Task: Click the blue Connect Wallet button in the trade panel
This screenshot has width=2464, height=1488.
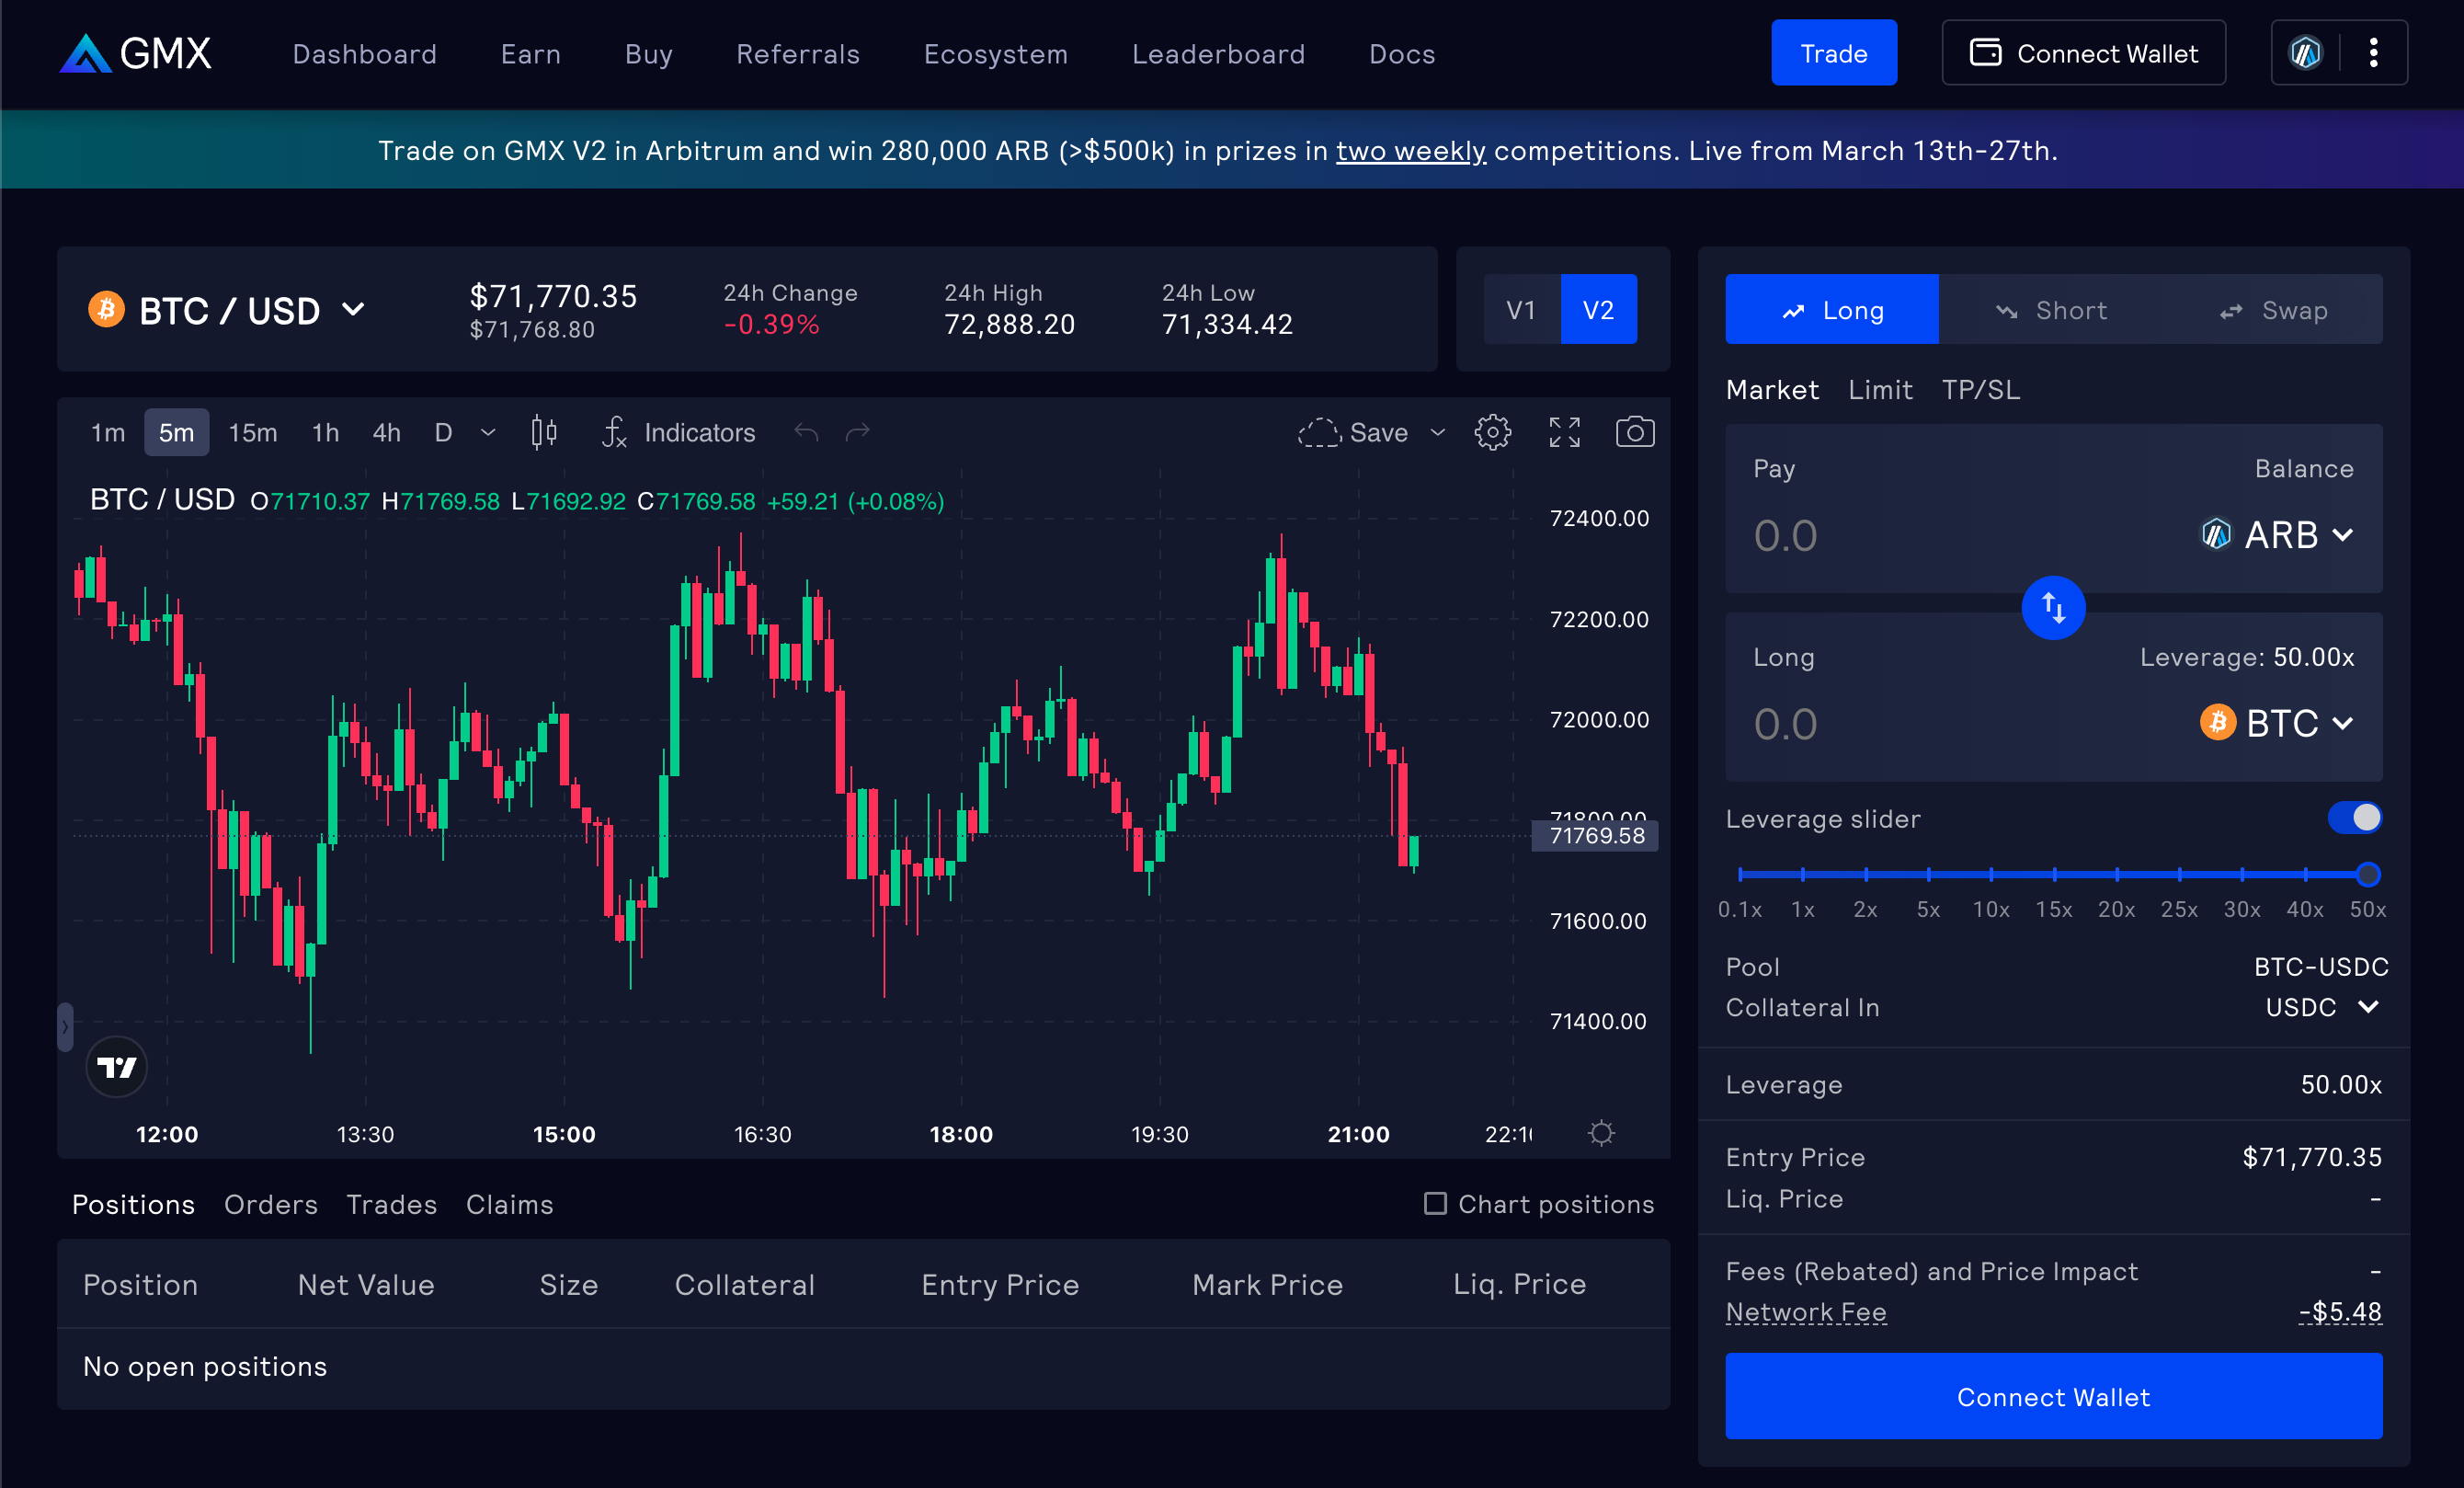Action: coord(2053,1396)
